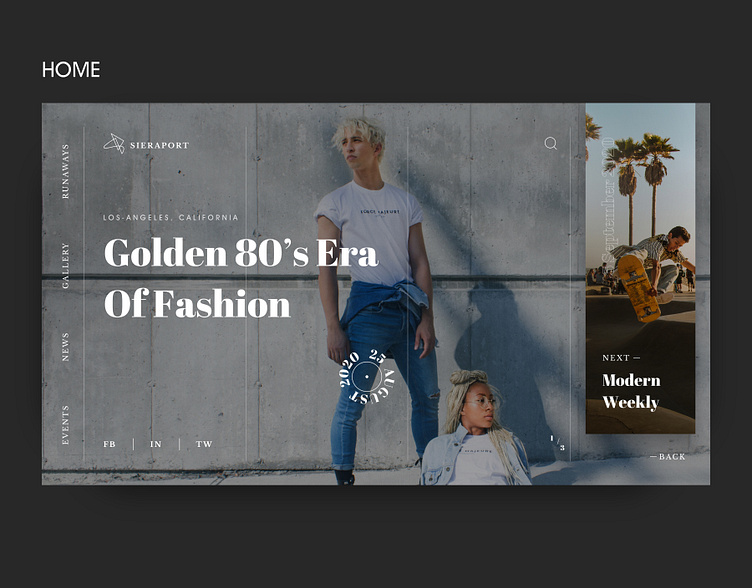752x588 pixels.
Task: Click the BACK link
Action: click(668, 457)
